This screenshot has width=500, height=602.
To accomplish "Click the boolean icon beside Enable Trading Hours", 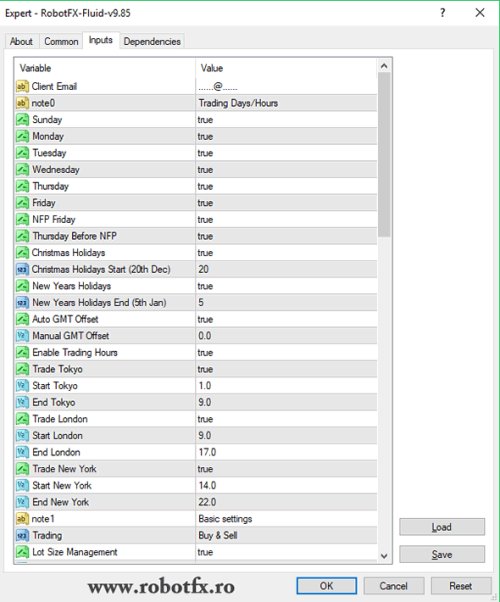I will (22, 352).
